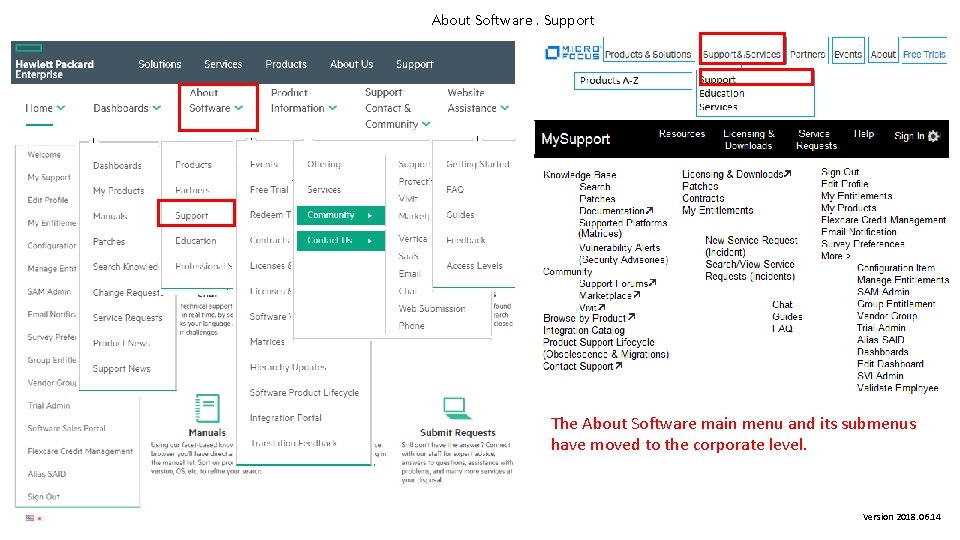Image resolution: width=960 pixels, height=540 pixels.
Task: Select Products under About Software submenu
Action: tap(193, 165)
